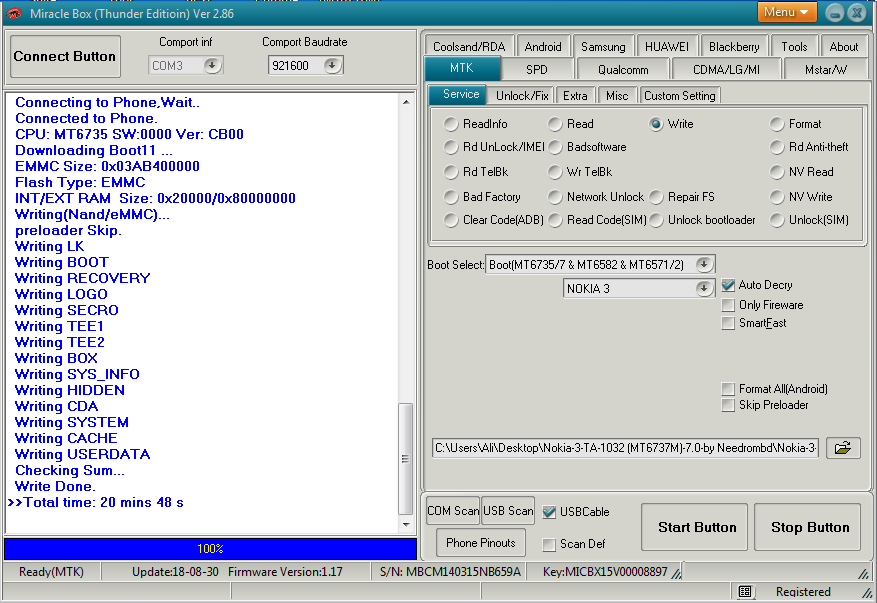This screenshot has width=877, height=603.
Task: Open the Unlock/Fix sub-tab
Action: click(x=522, y=96)
